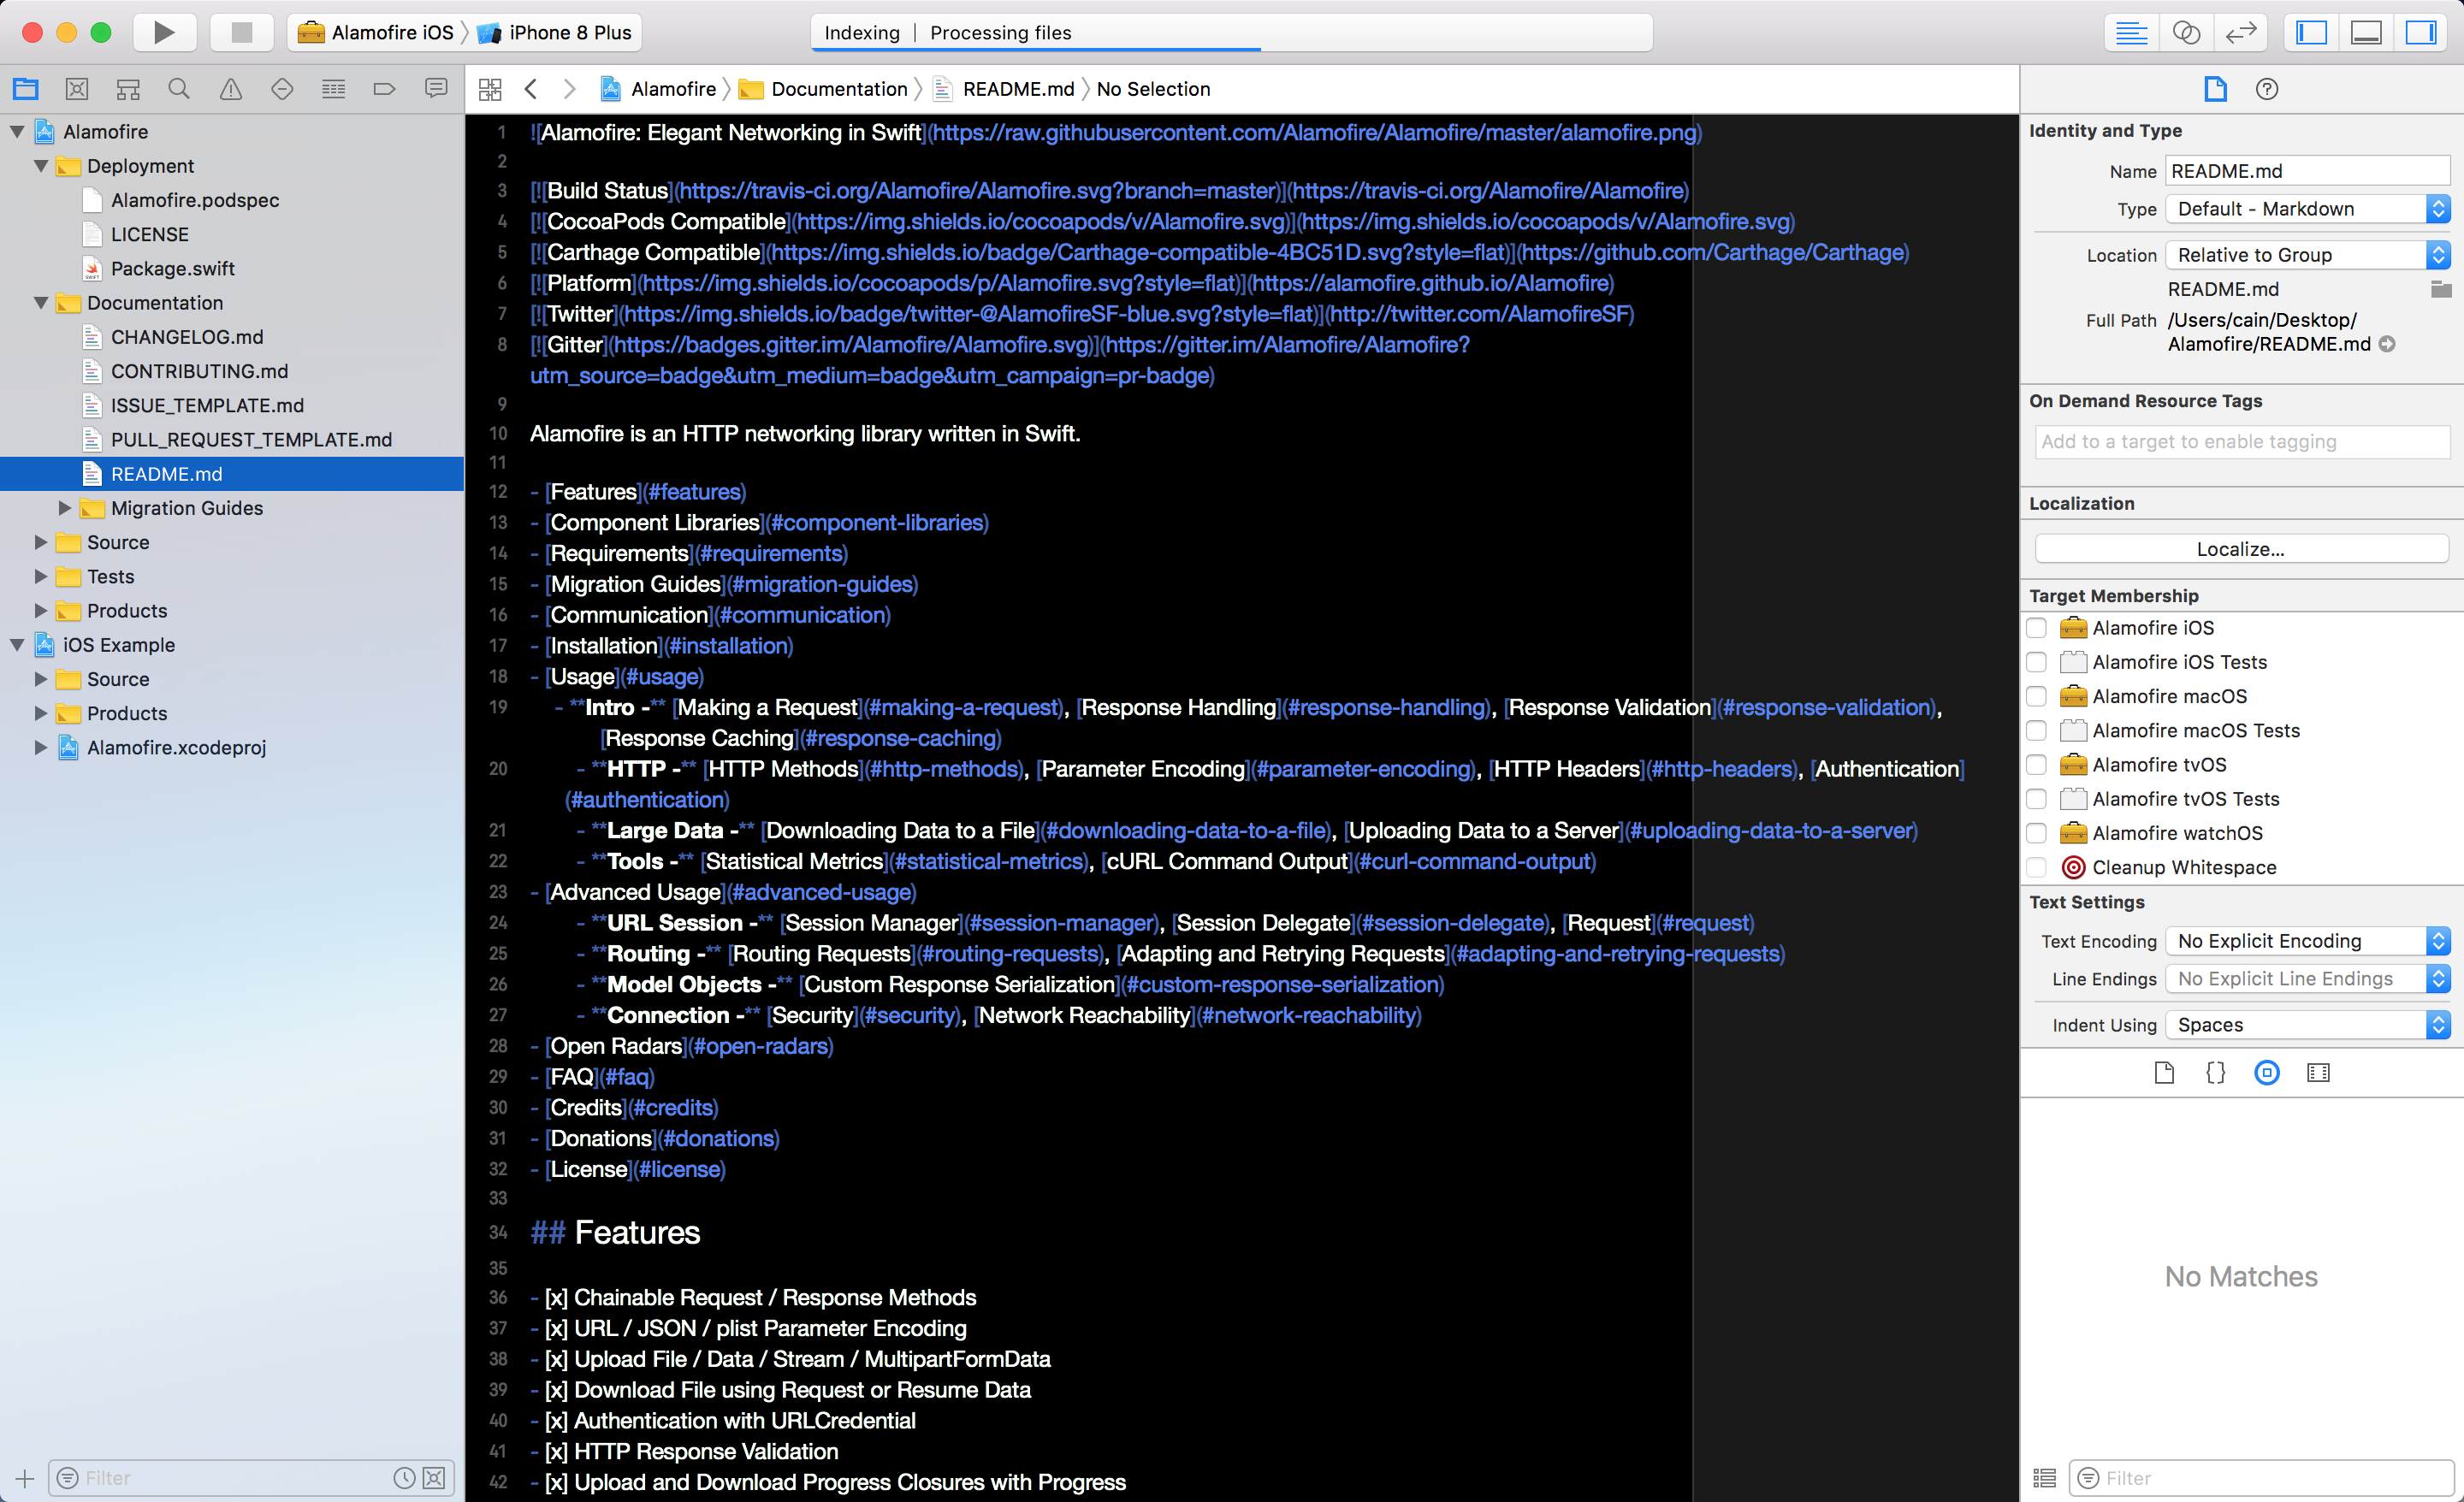Open the Quick Help inspector
The width and height of the screenshot is (2464, 1502).
[x=2266, y=89]
